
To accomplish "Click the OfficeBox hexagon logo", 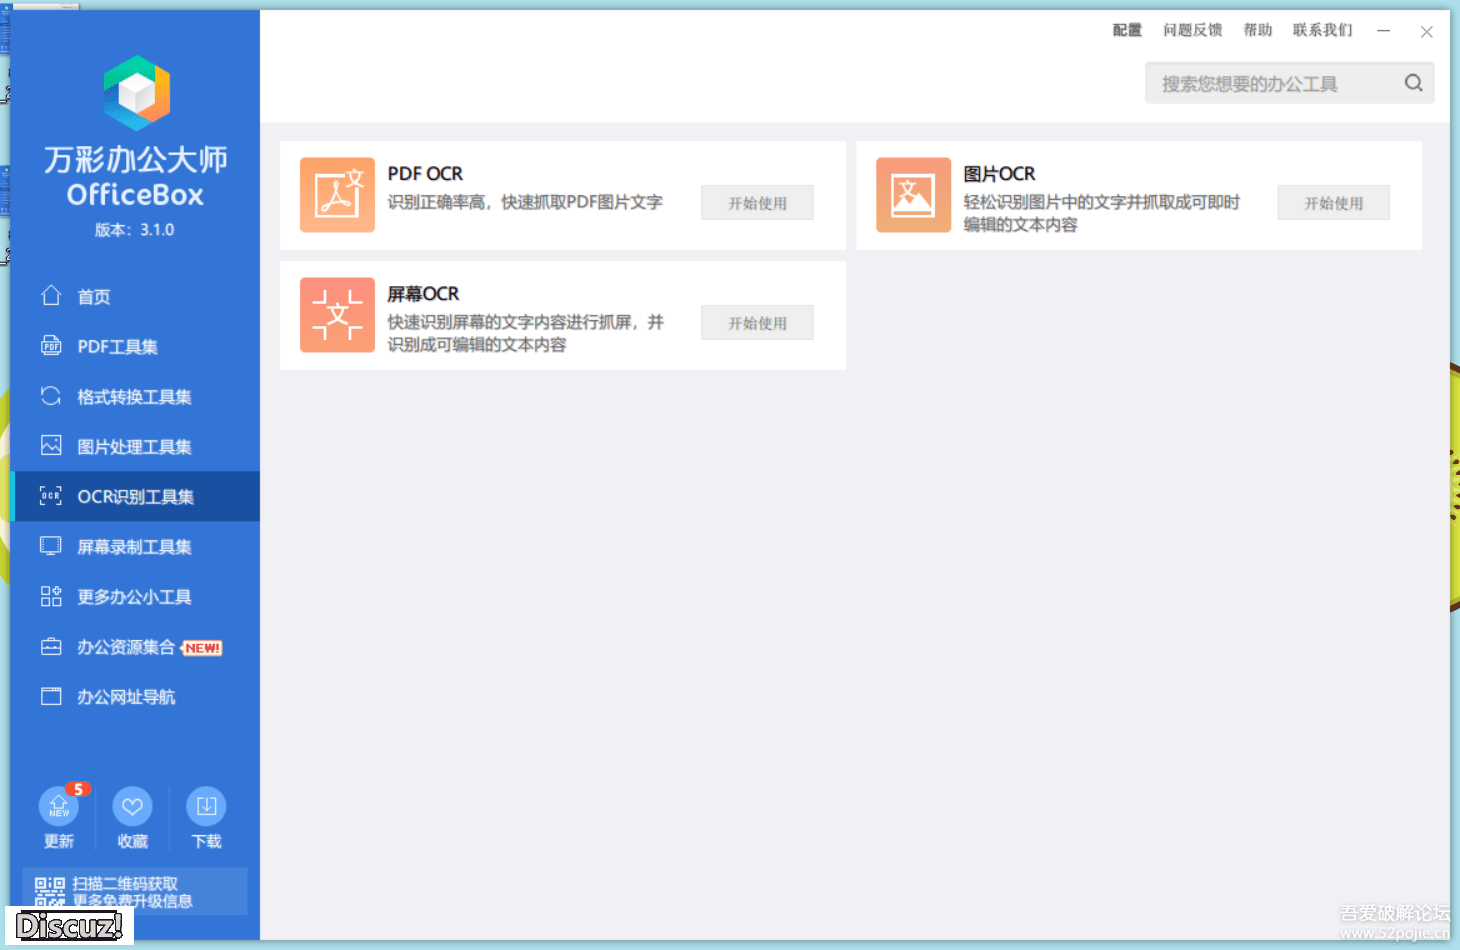I will (x=136, y=93).
